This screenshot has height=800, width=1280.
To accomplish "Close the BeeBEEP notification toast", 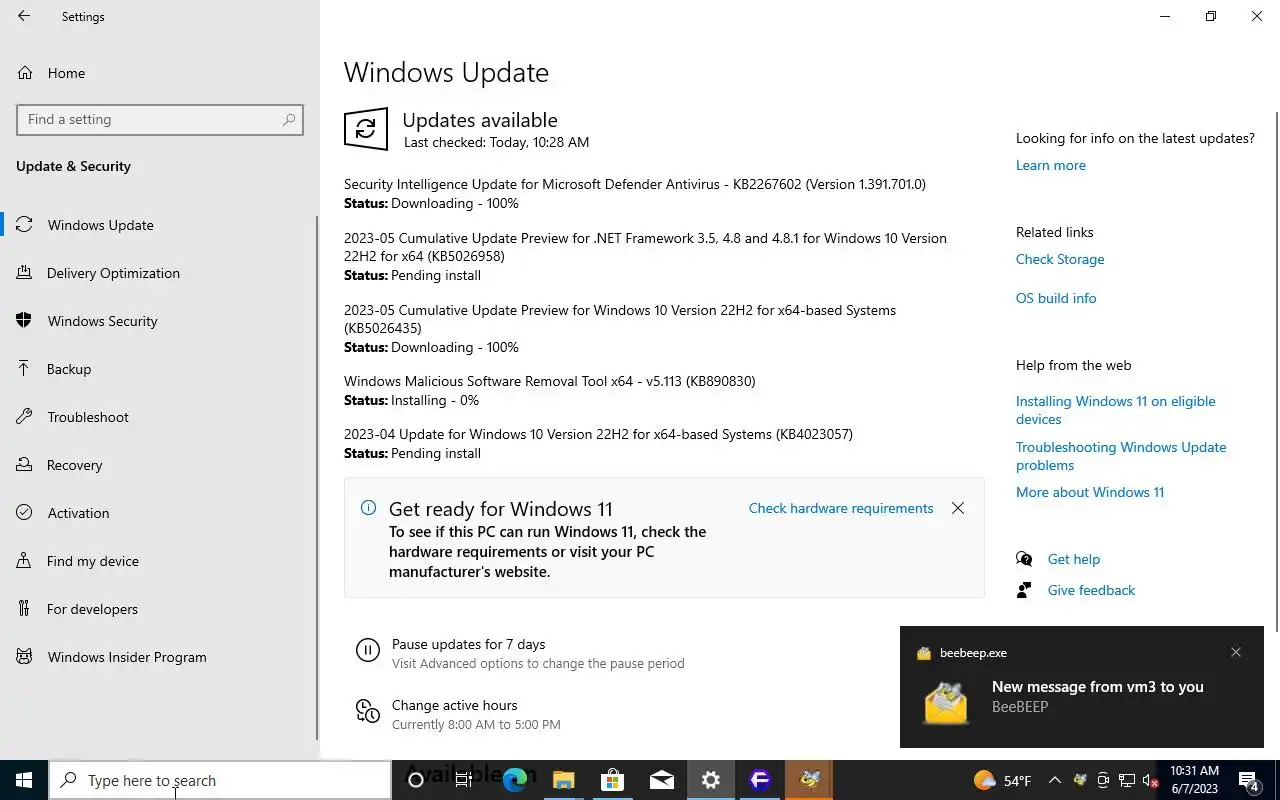I will 1236,652.
